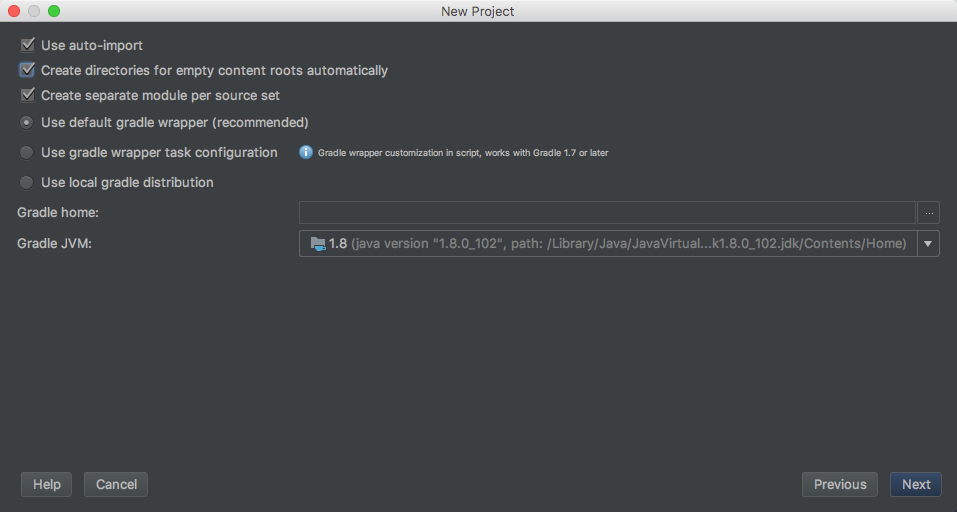
Task: Click the Gradle home path field
Action: 607,213
